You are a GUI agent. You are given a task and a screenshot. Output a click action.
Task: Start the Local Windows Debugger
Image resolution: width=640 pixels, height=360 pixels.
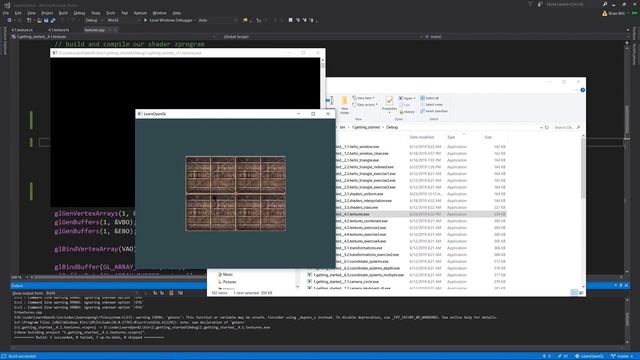[x=168, y=20]
